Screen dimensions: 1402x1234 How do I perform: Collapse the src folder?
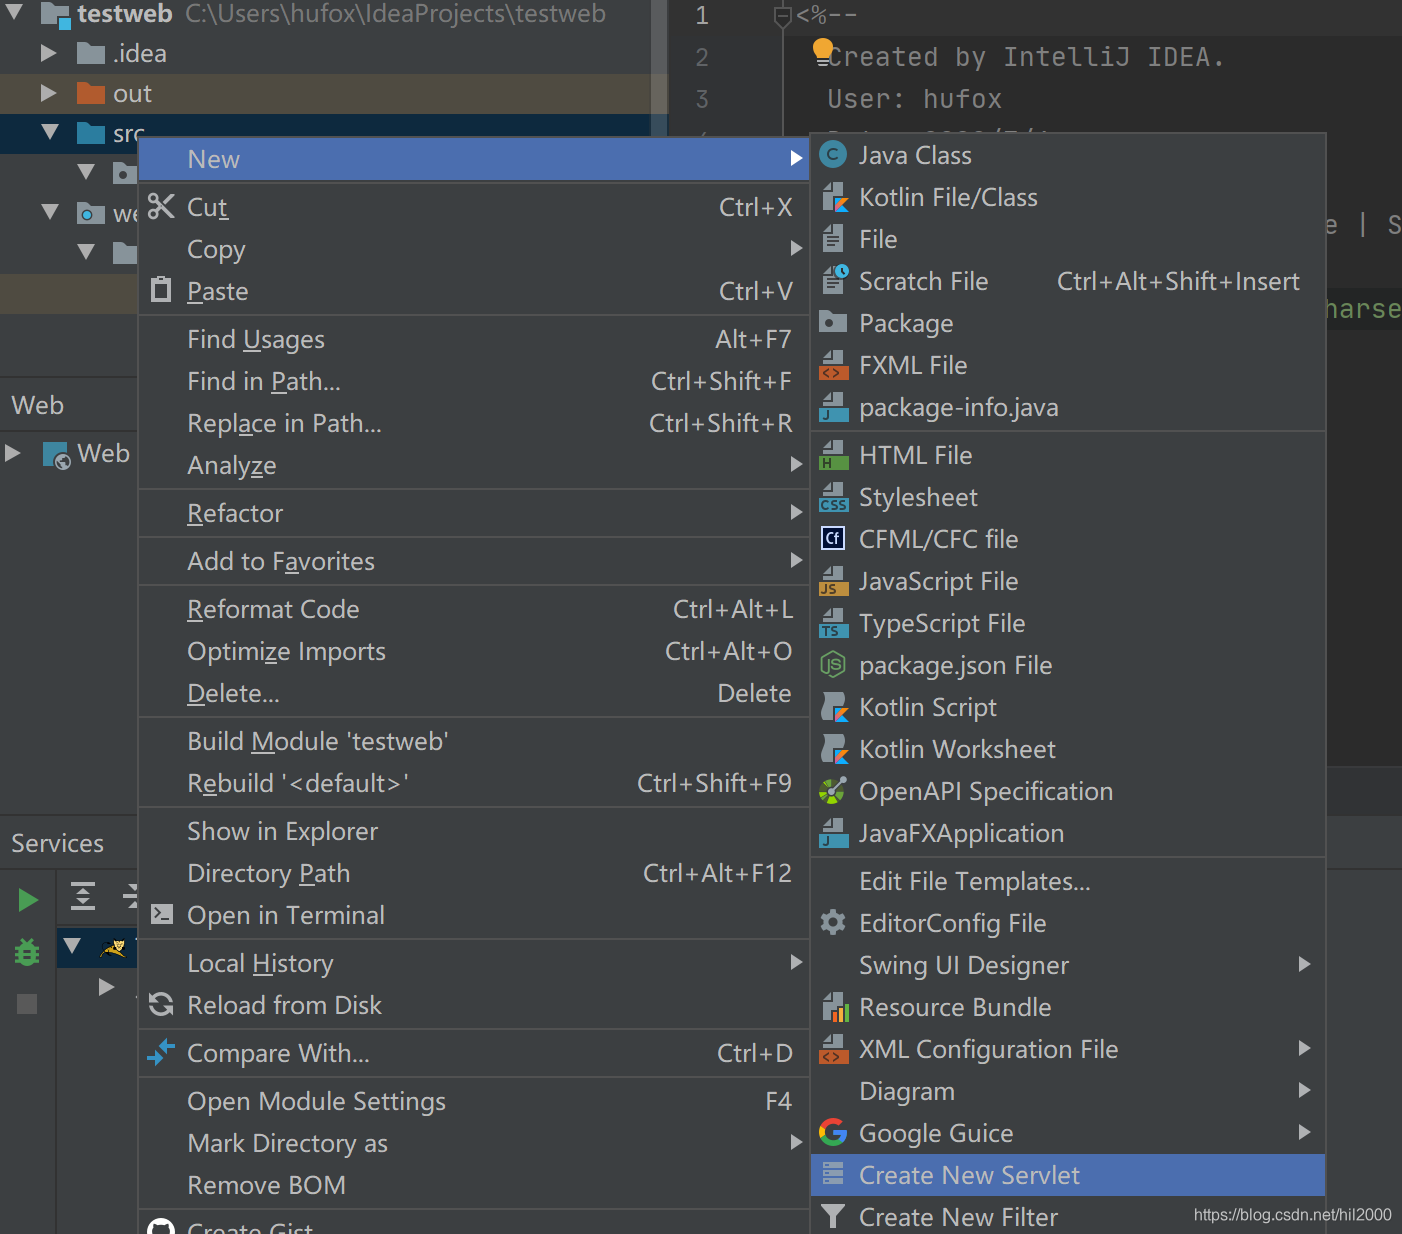(50, 131)
